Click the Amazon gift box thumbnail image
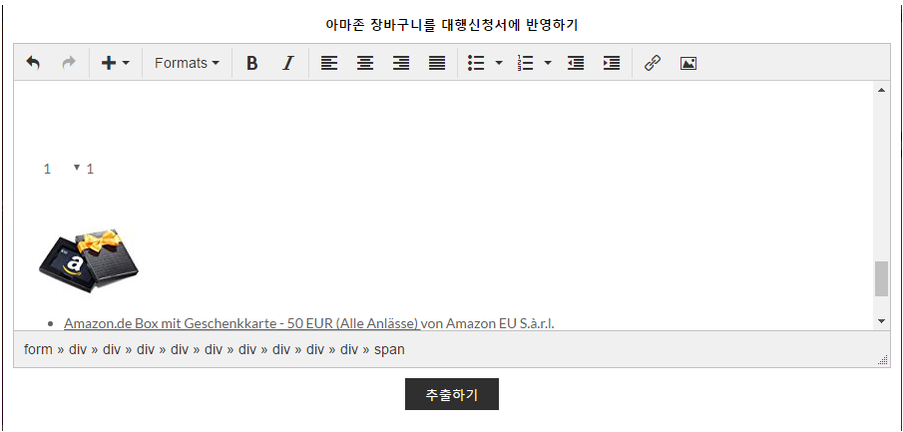The height and width of the screenshot is (432, 903). [89, 261]
